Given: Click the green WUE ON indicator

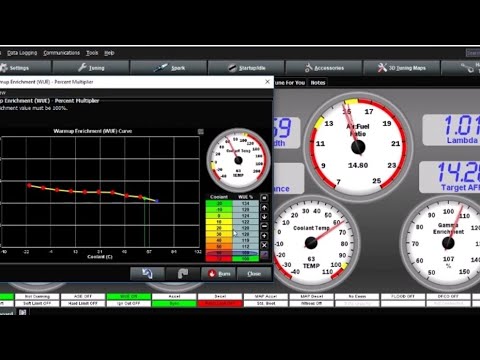Looking at the screenshot, I should (129, 296).
